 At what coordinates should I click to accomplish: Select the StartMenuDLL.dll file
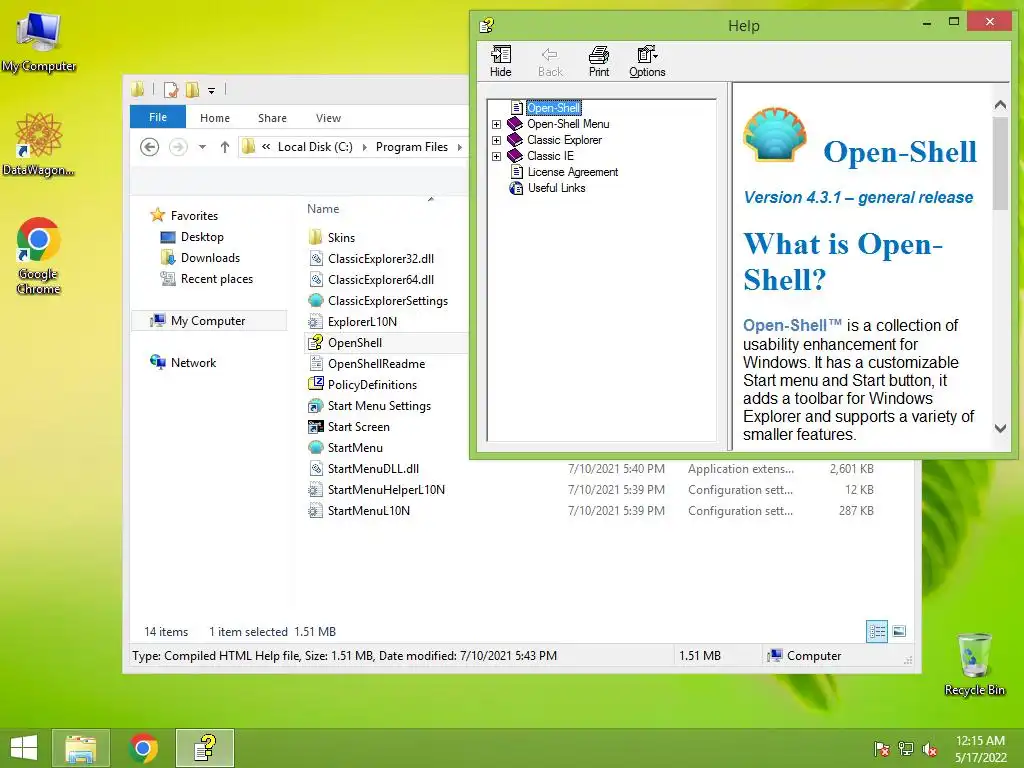[373, 468]
